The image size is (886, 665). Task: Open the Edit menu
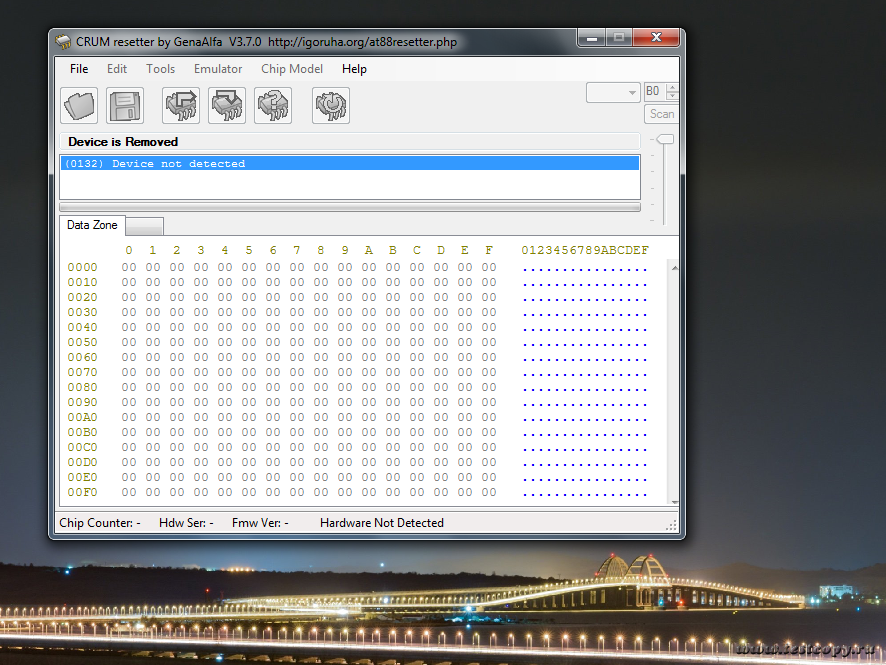pyautogui.click(x=117, y=69)
